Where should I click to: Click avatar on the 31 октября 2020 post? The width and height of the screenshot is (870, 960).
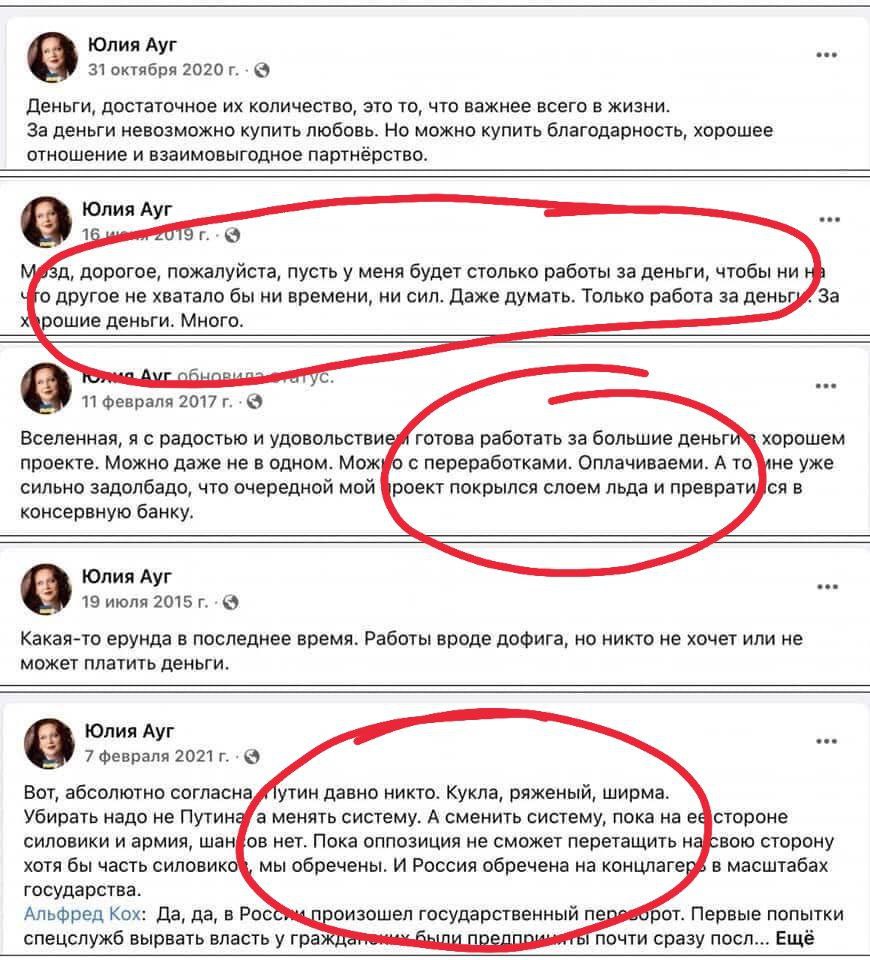point(53,57)
